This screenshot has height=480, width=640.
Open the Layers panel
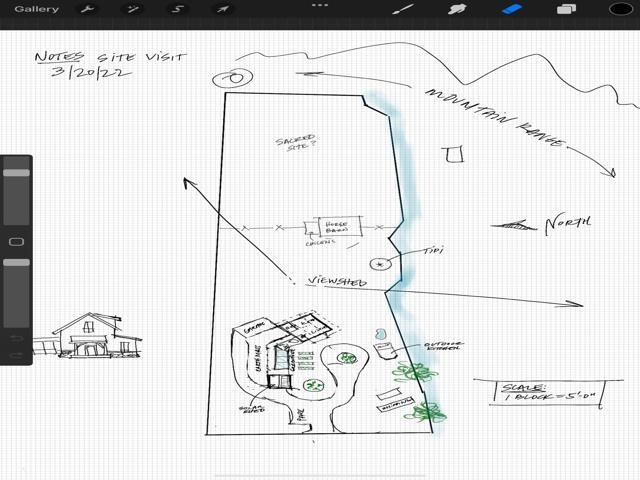tap(567, 9)
